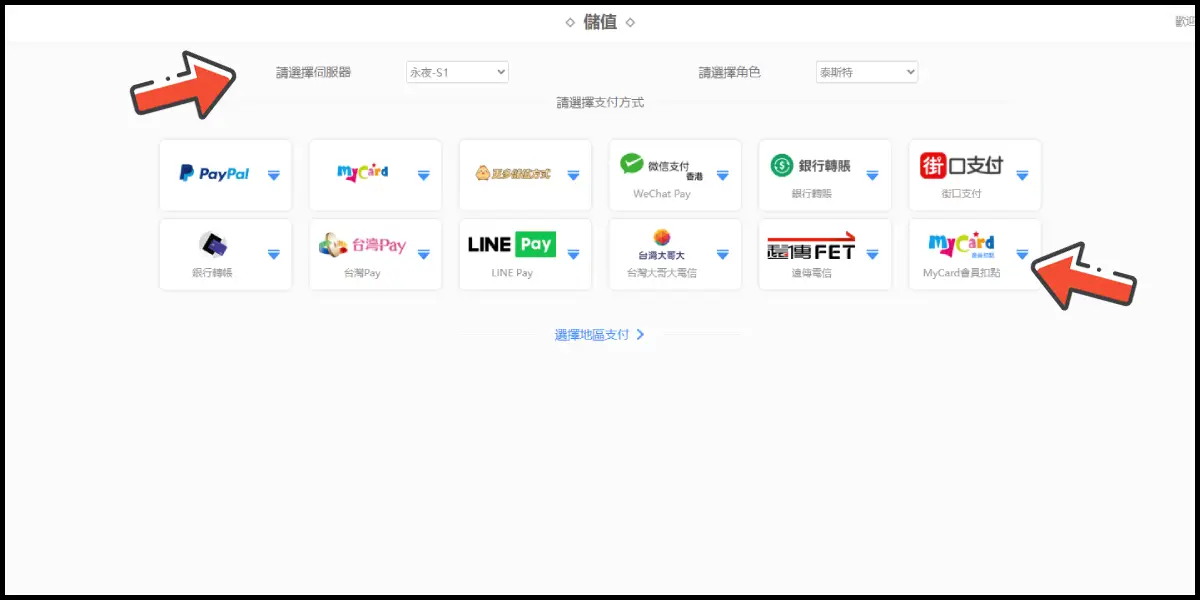
Task: Click the '台灣大哥大電信' caption text
Action: 662,273
